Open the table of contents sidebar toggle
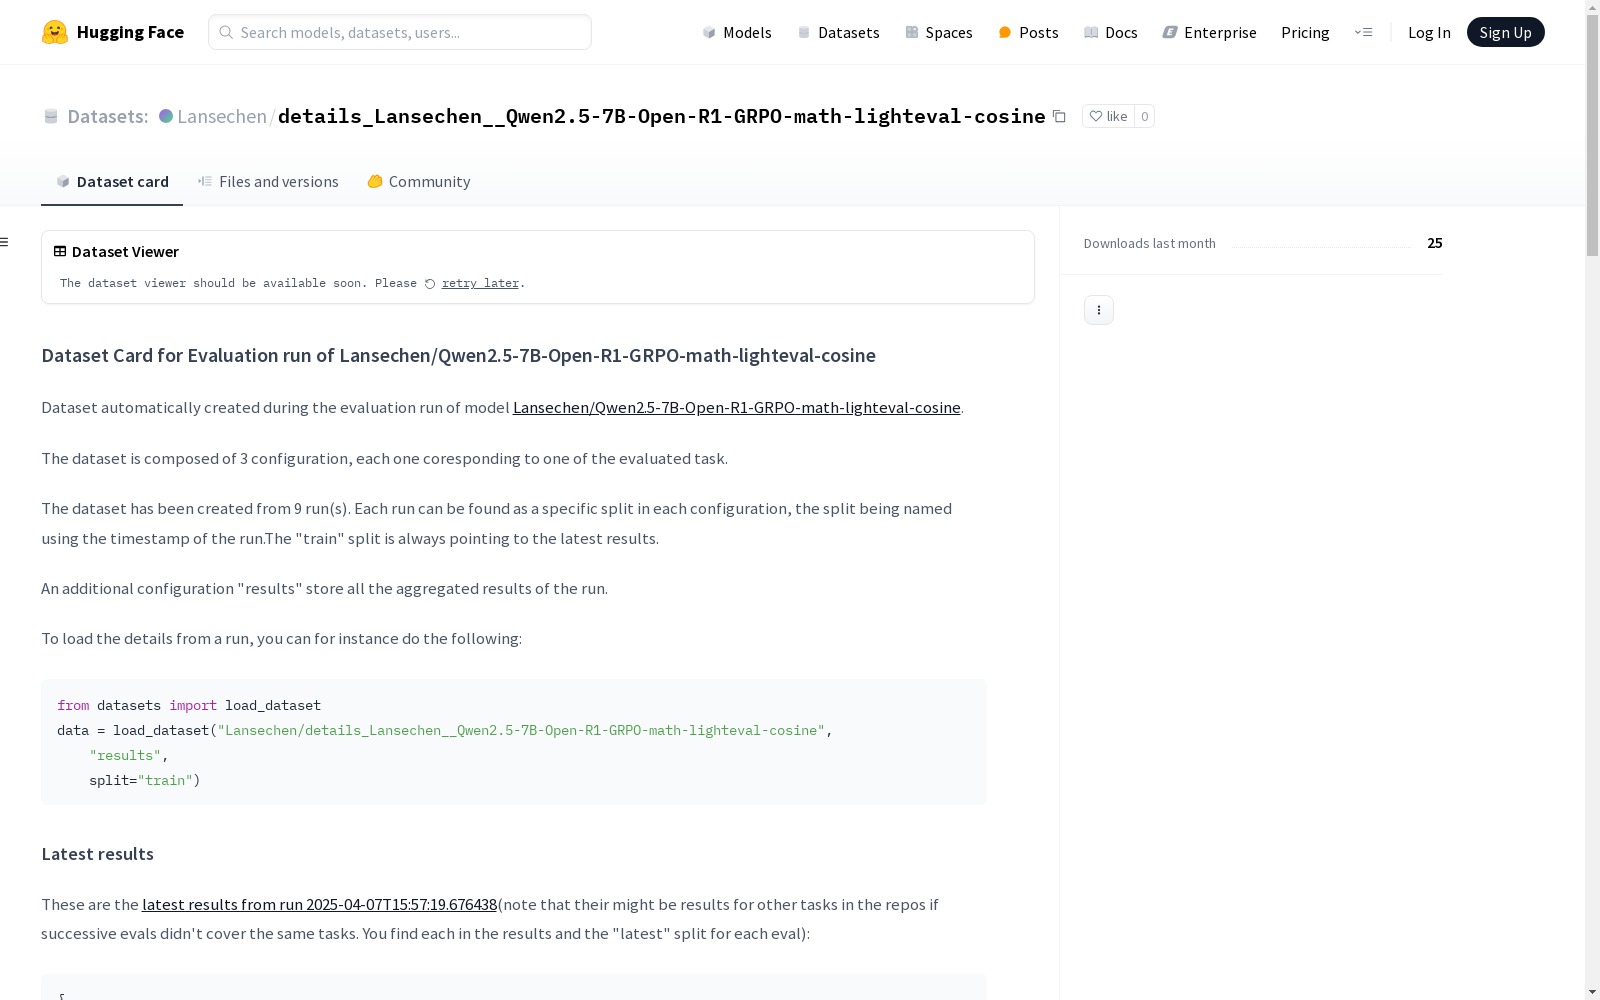This screenshot has height=1000, width=1600. tap(5, 242)
